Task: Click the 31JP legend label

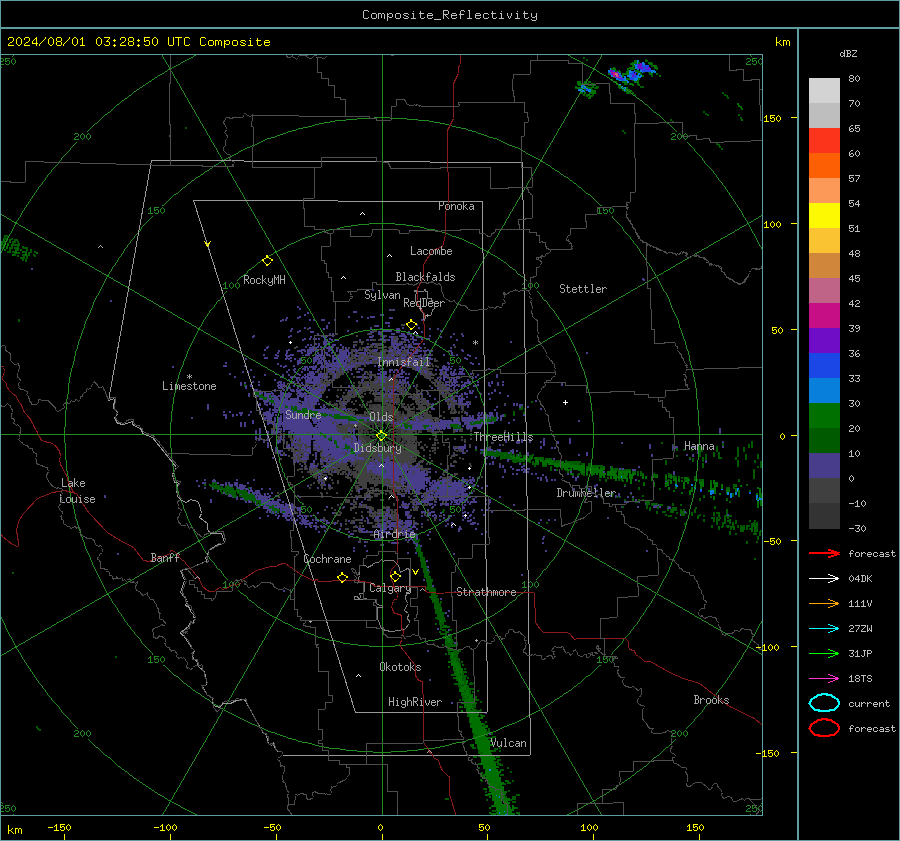Action: 860,653
